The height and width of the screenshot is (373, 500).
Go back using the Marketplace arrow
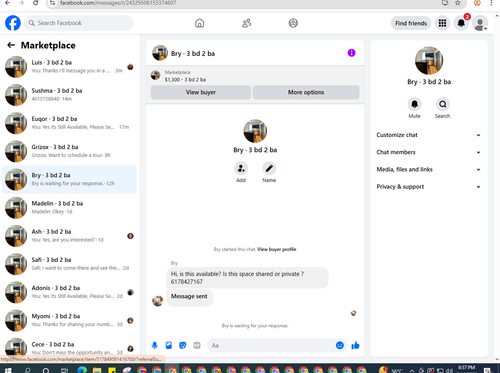(11, 45)
